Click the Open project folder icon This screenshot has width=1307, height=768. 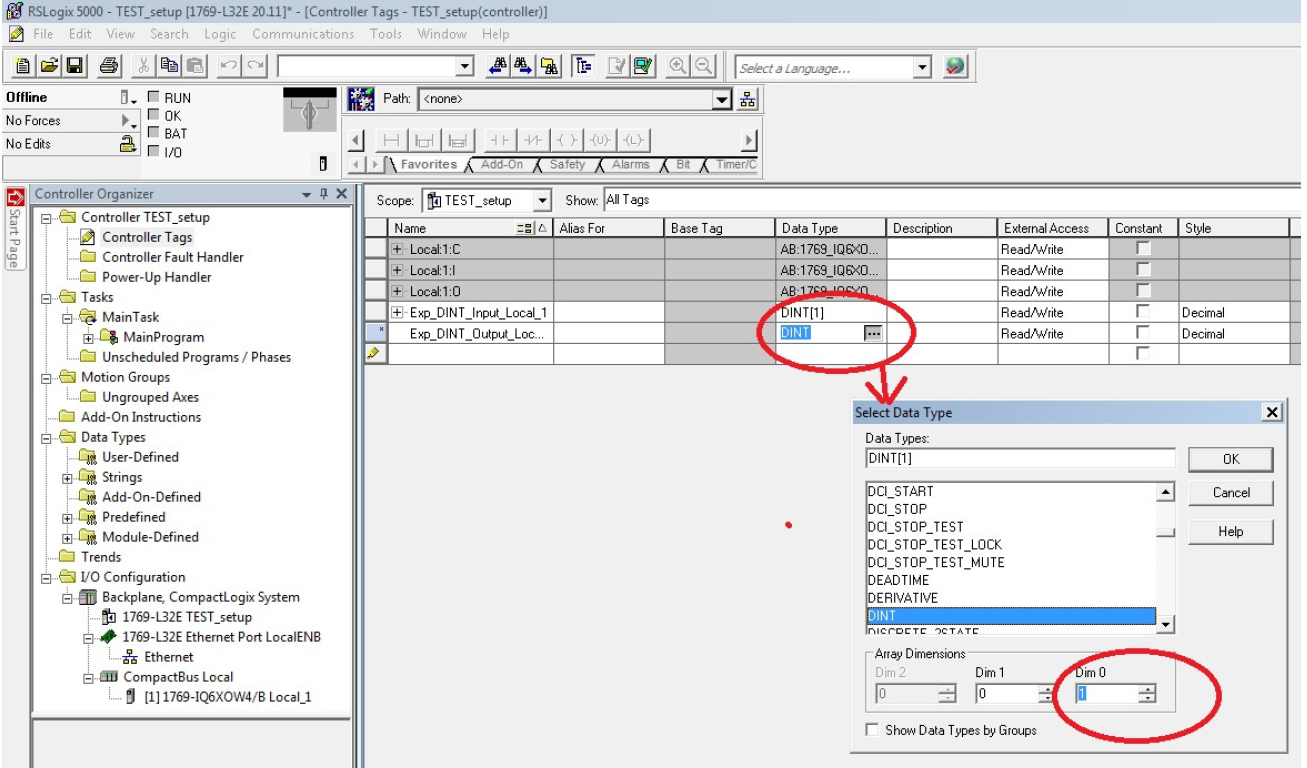click(47, 67)
